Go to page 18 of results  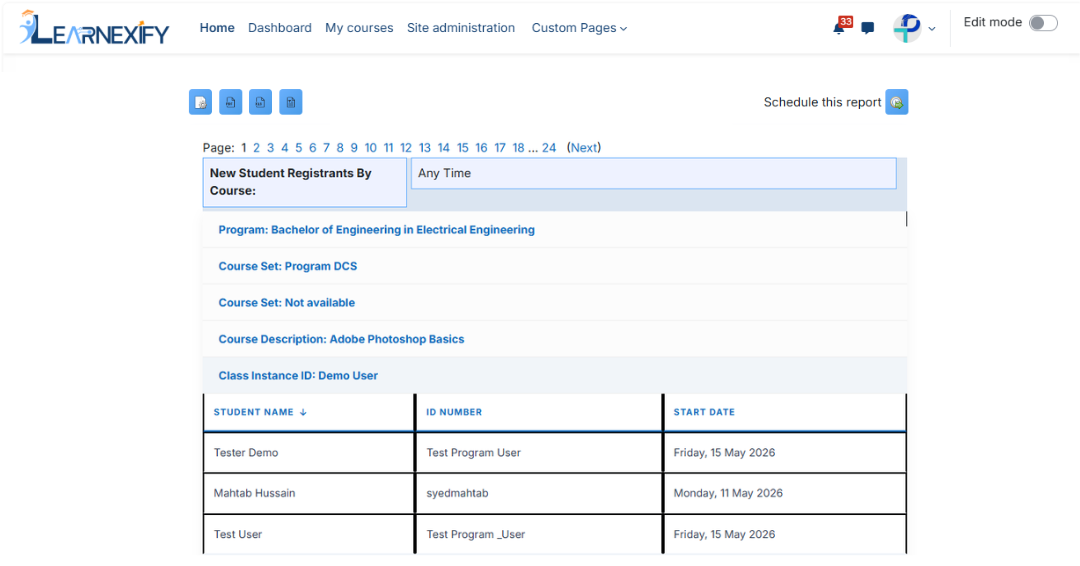tap(519, 148)
